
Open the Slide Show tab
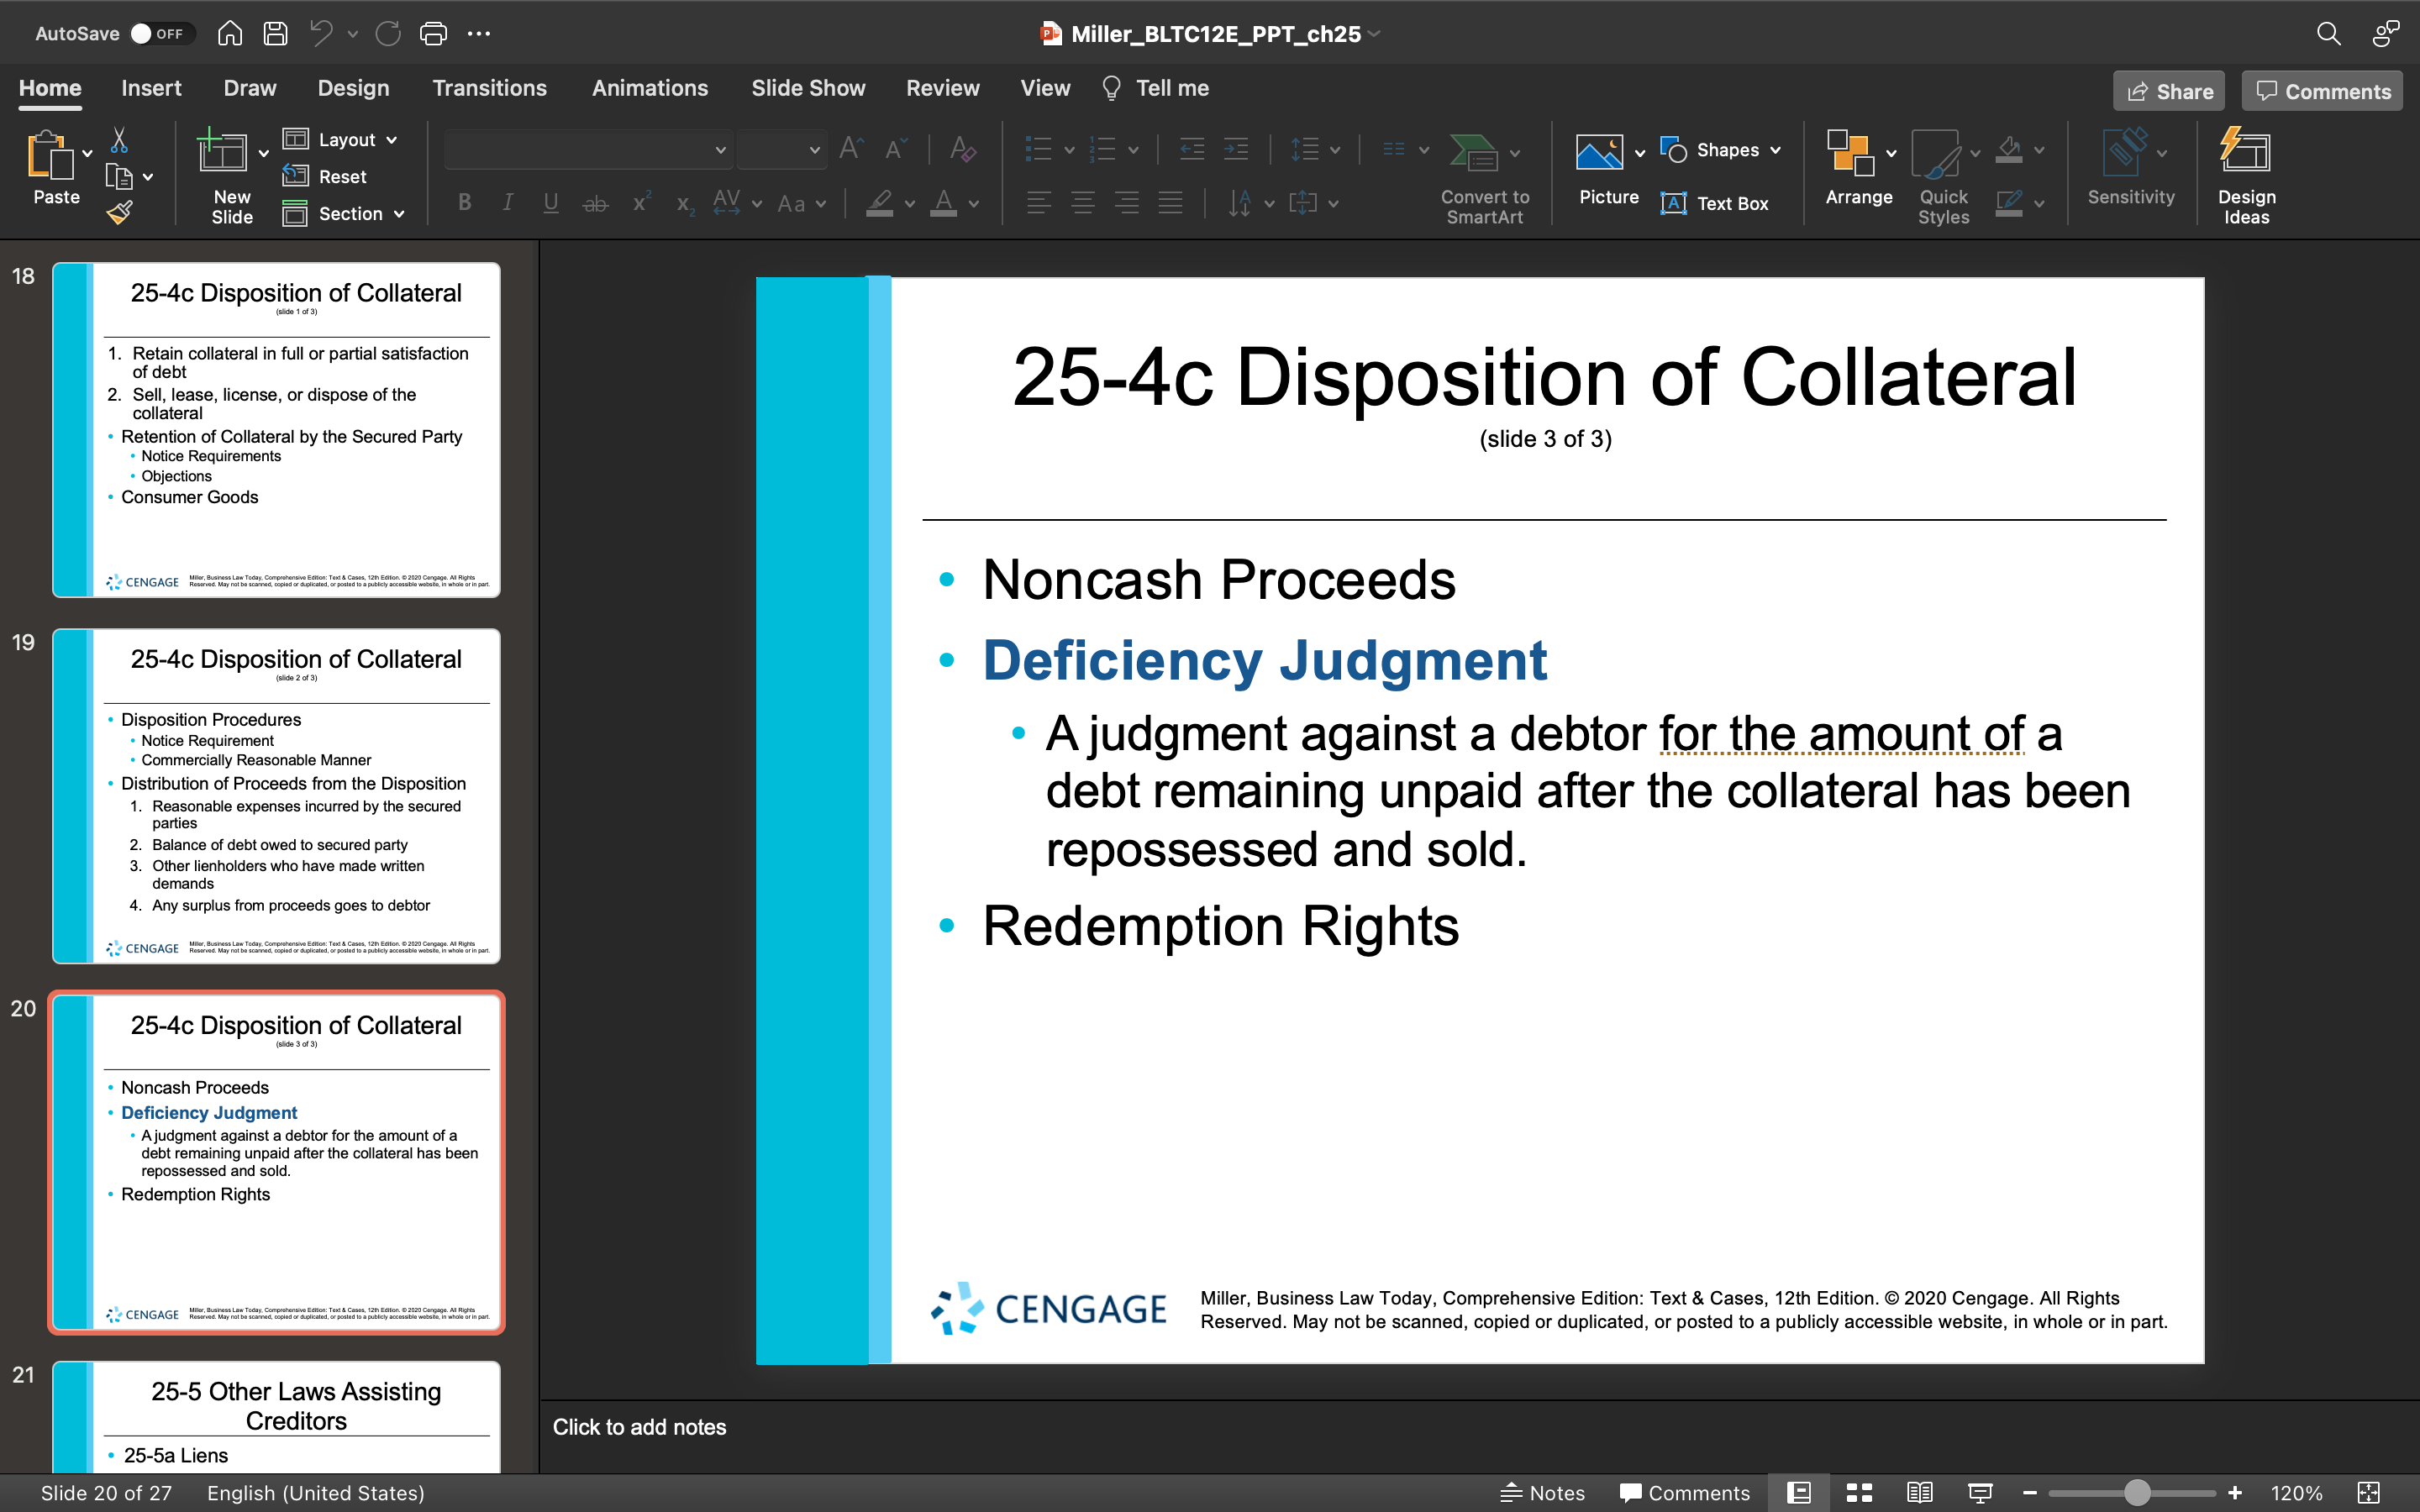coord(808,88)
